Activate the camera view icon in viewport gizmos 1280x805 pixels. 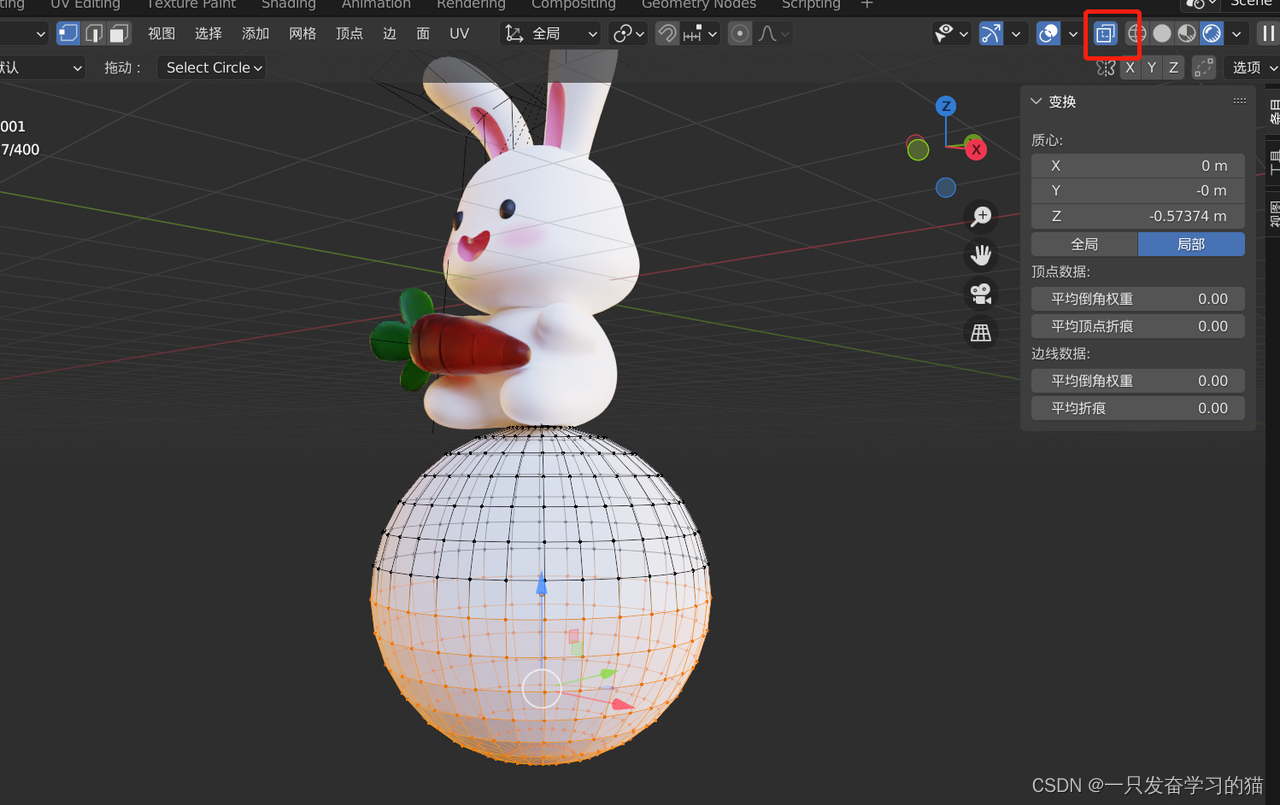pyautogui.click(x=981, y=293)
